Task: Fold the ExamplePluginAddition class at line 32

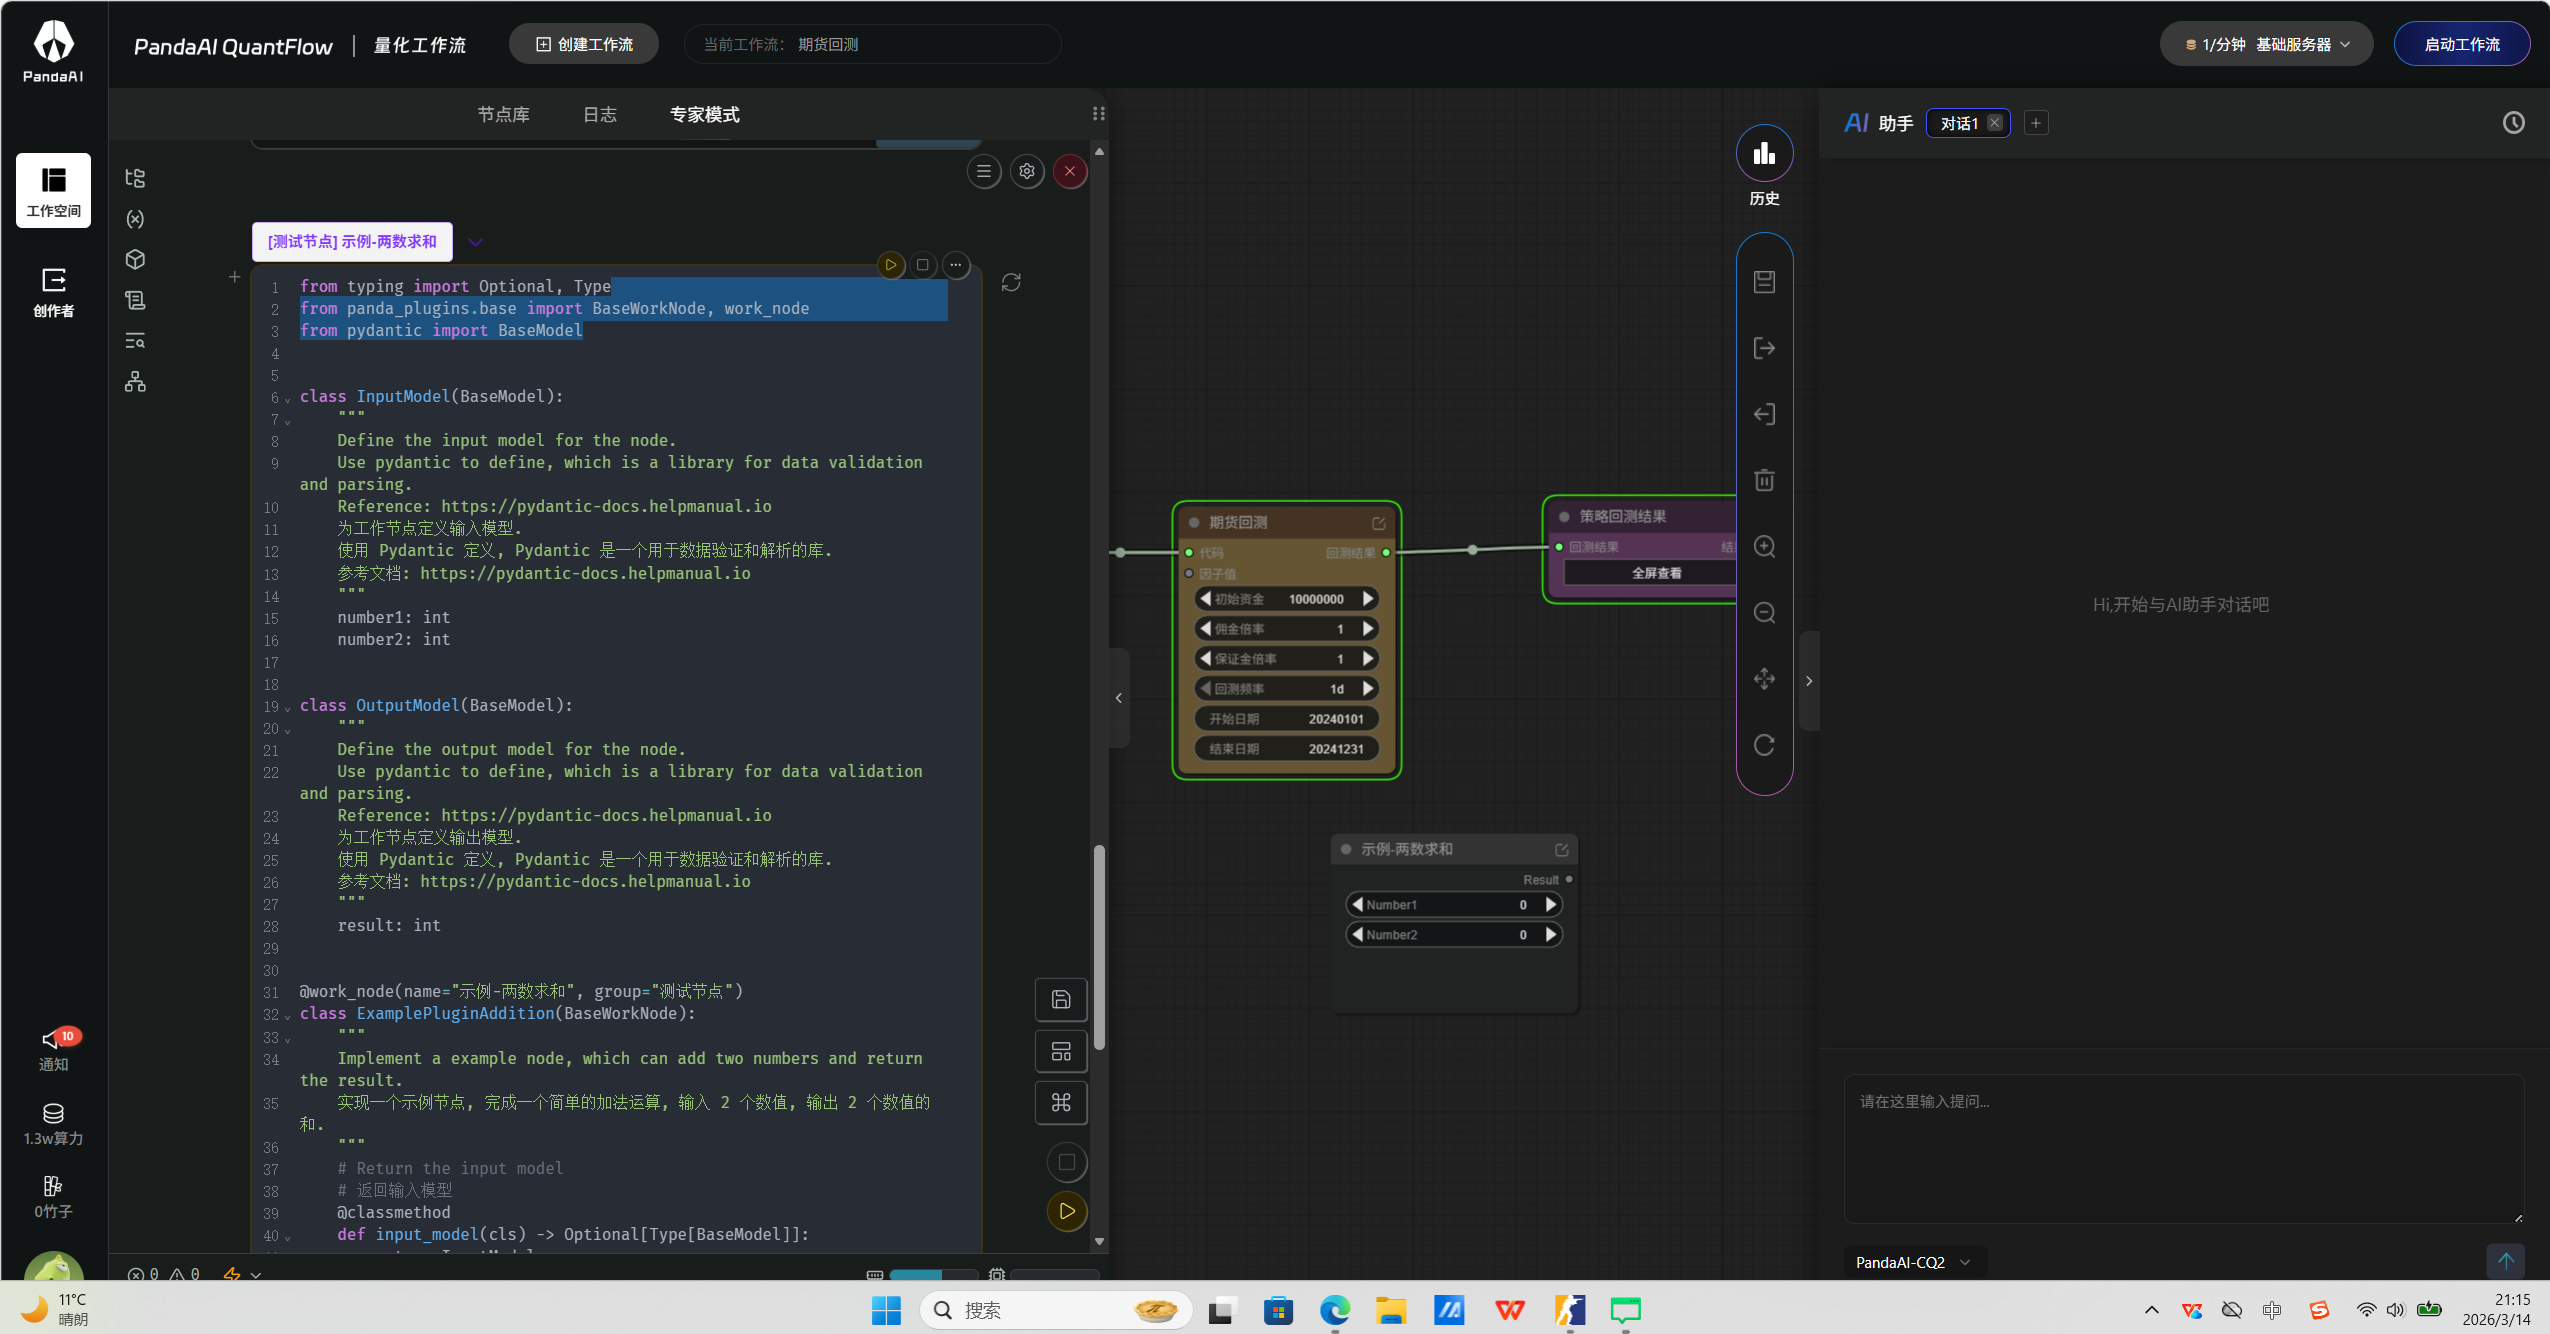Action: [x=288, y=1016]
